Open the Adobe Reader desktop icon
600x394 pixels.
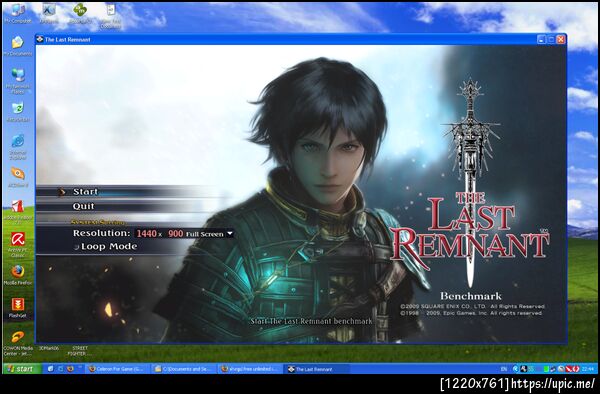click(18, 206)
